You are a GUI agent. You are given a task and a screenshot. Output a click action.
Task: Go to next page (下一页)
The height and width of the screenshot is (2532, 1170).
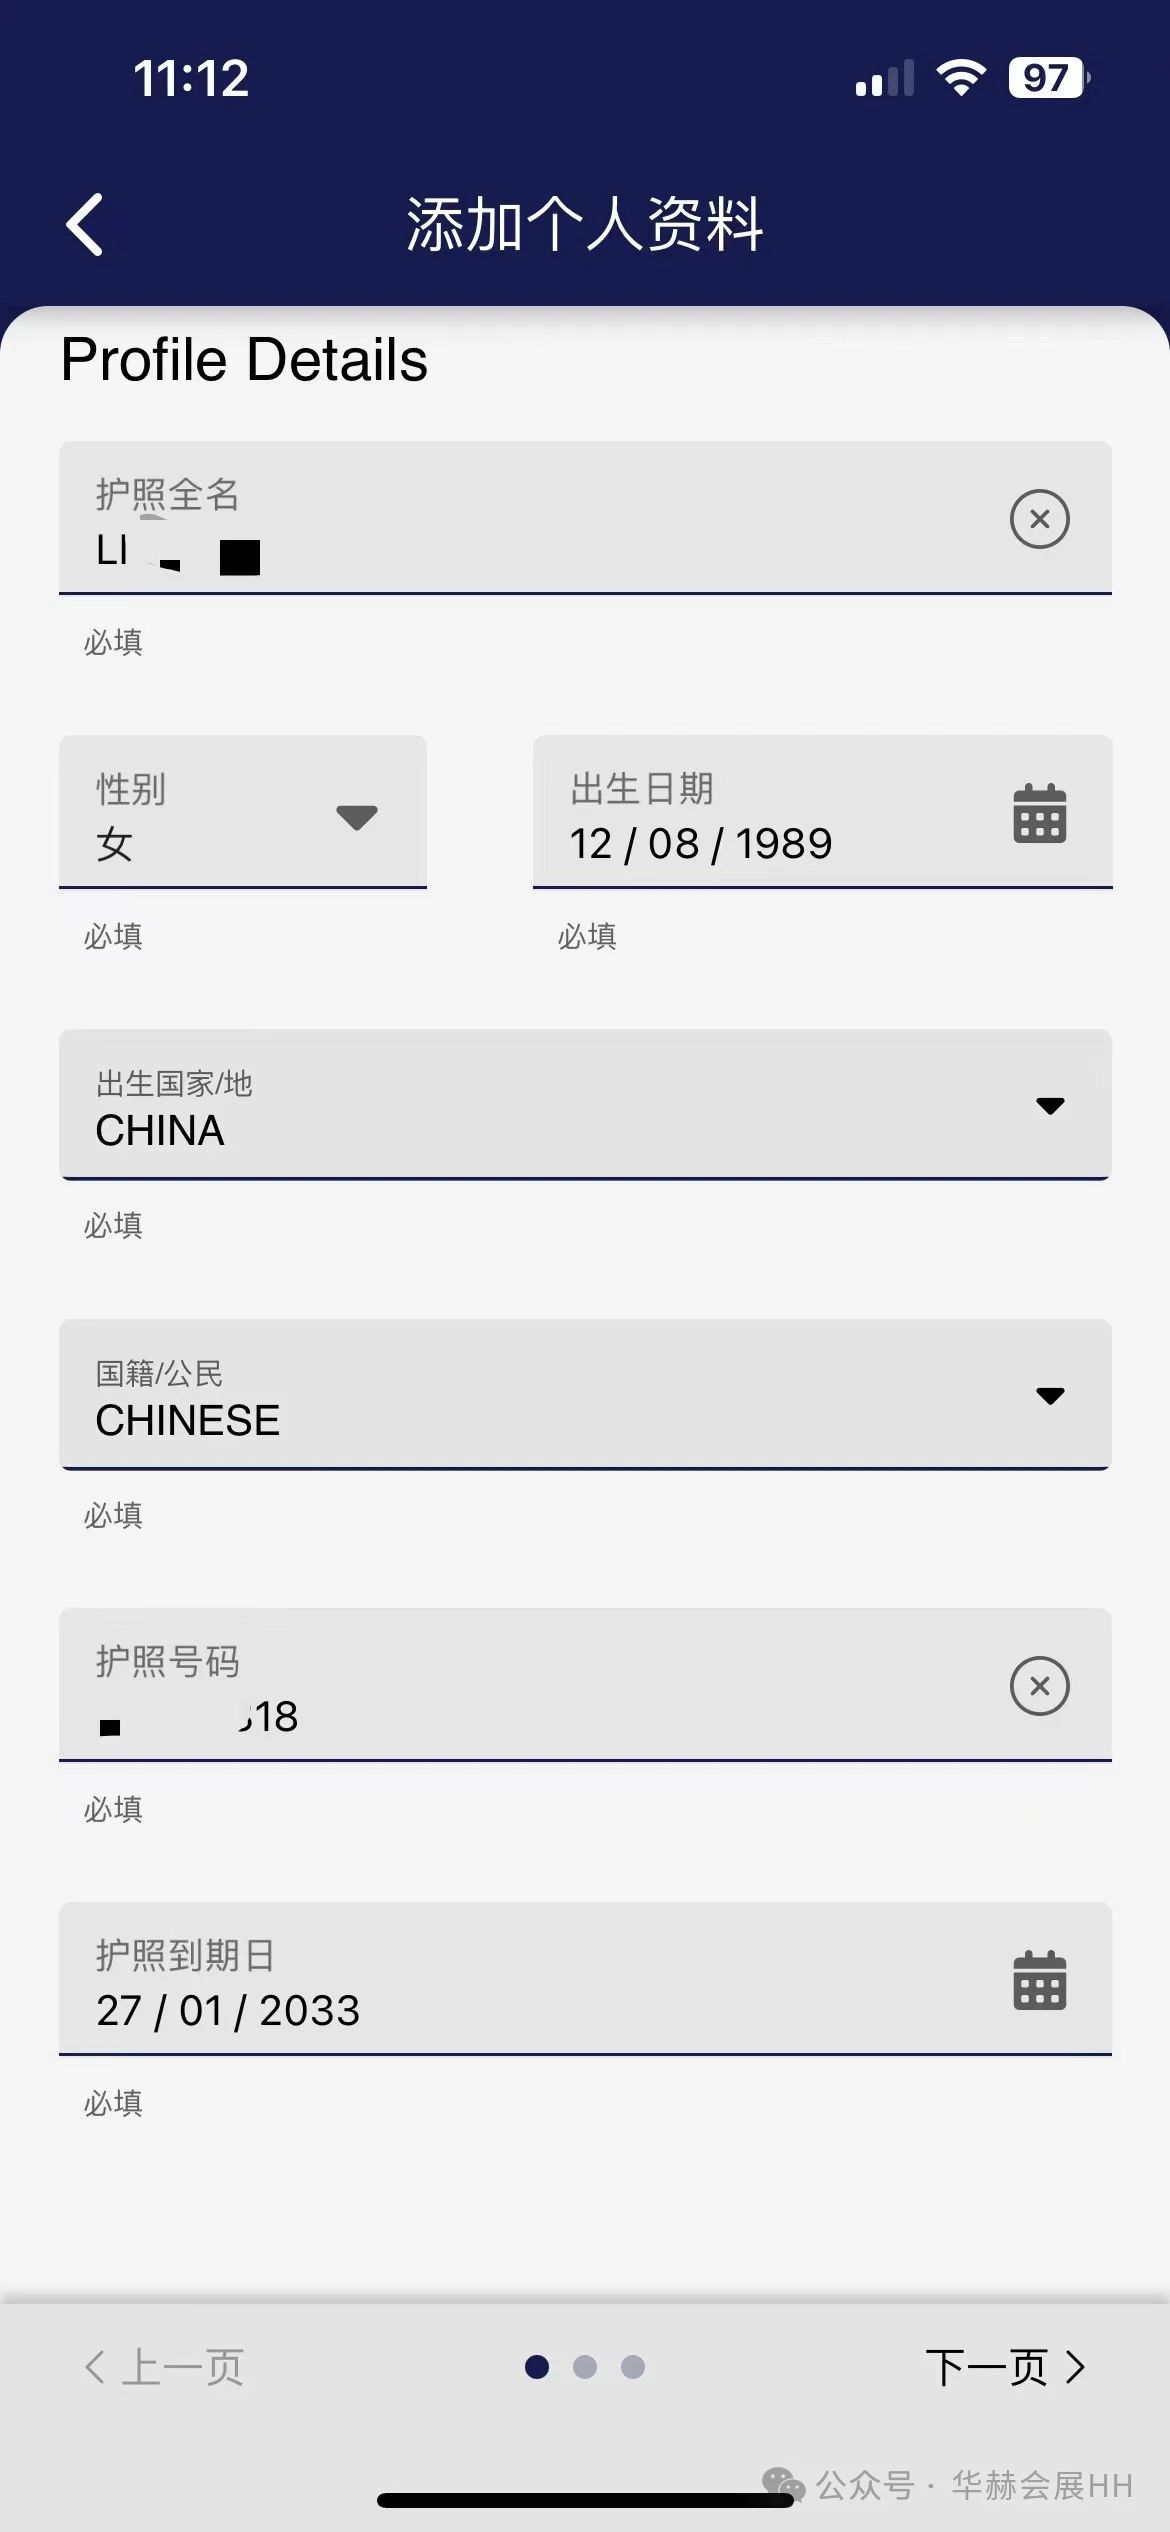tap(1005, 2367)
